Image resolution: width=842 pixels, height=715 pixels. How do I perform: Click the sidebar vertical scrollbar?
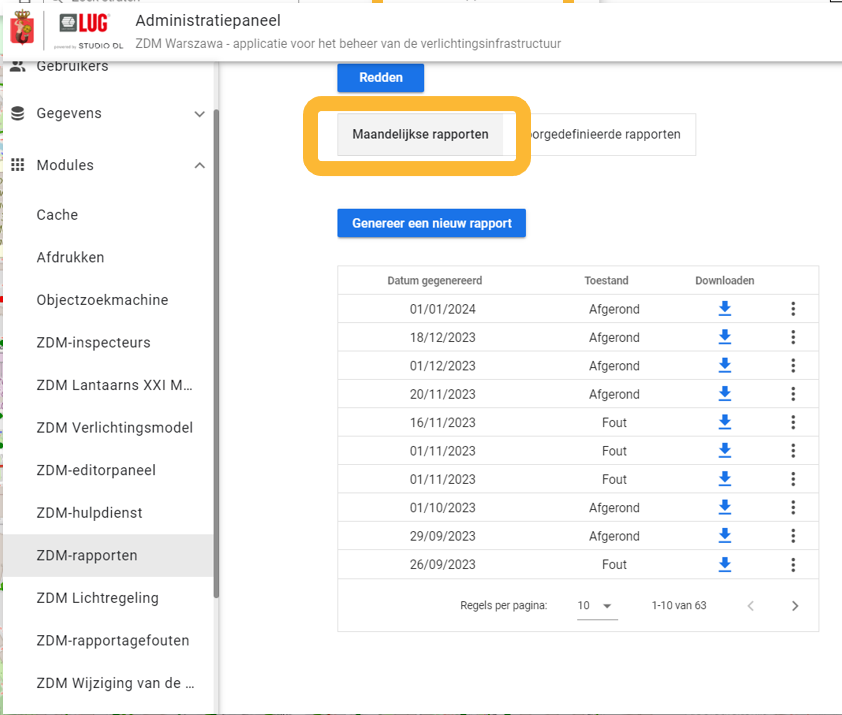point(216,350)
